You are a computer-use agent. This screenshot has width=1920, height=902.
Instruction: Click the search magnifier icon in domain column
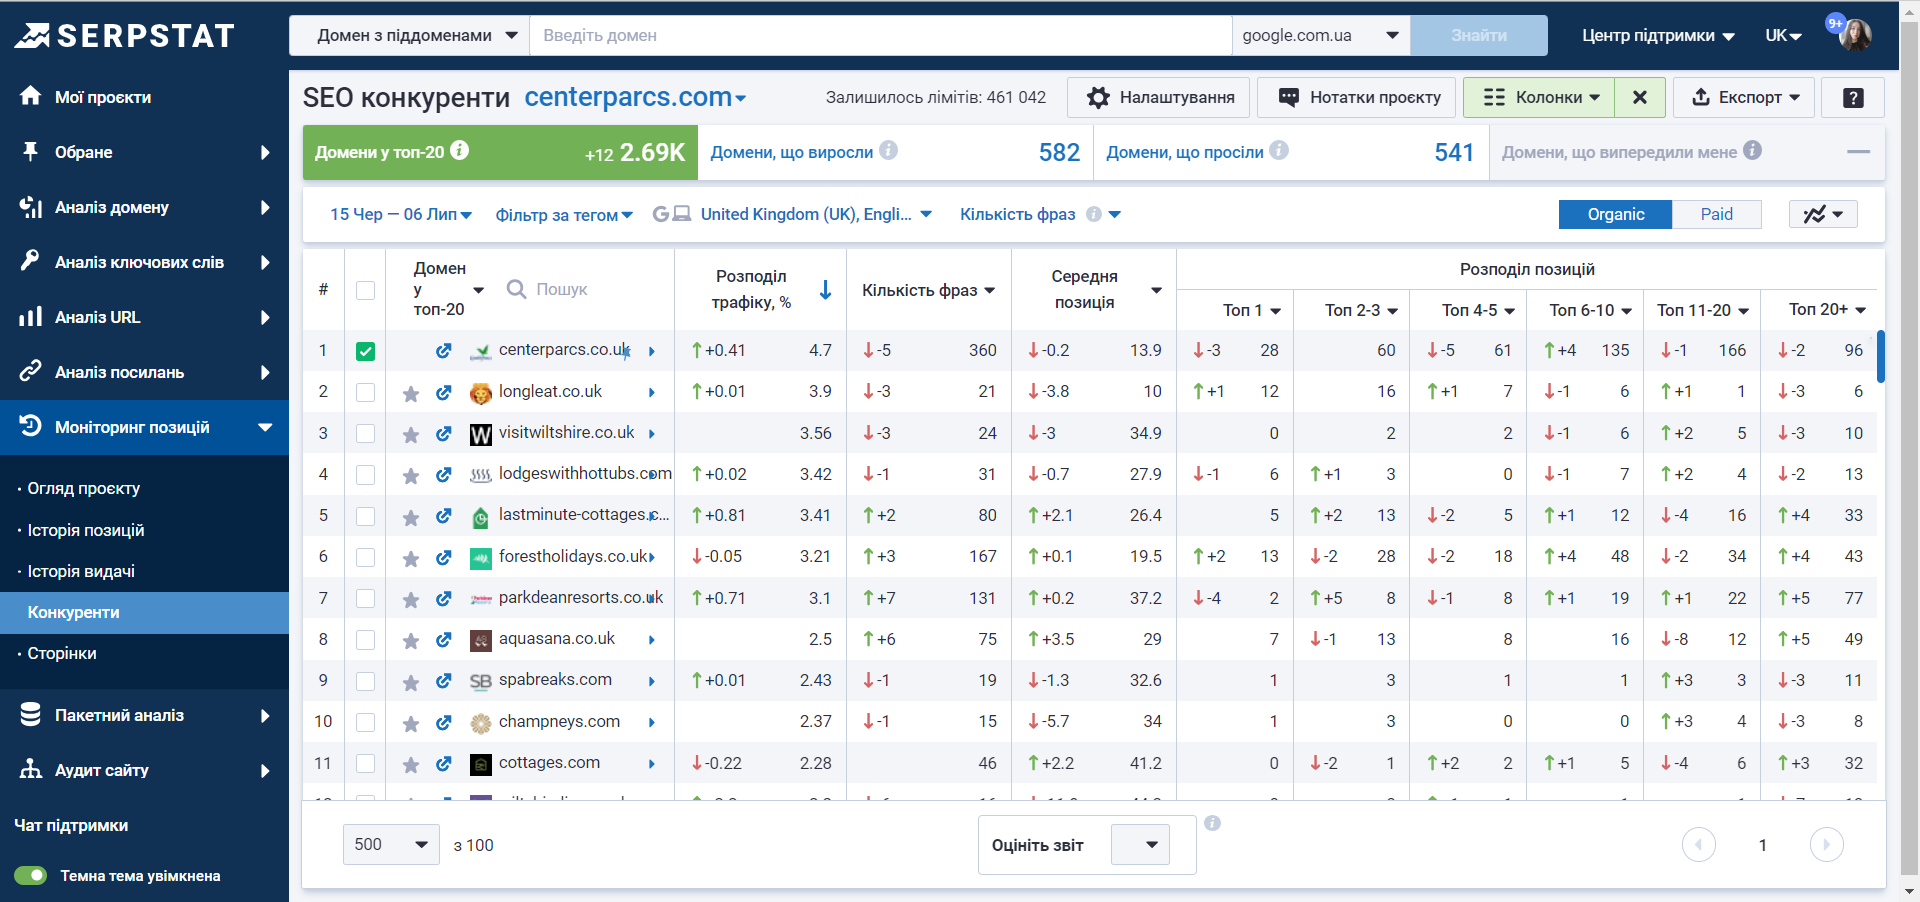(516, 289)
